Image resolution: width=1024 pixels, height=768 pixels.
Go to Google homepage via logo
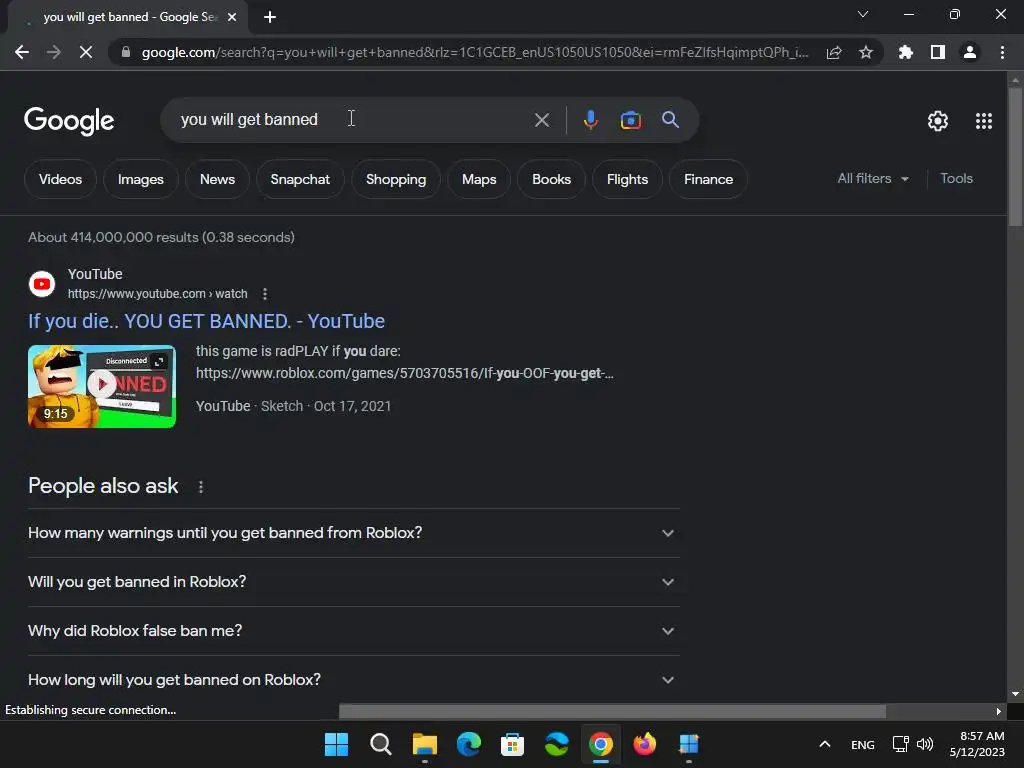click(69, 121)
